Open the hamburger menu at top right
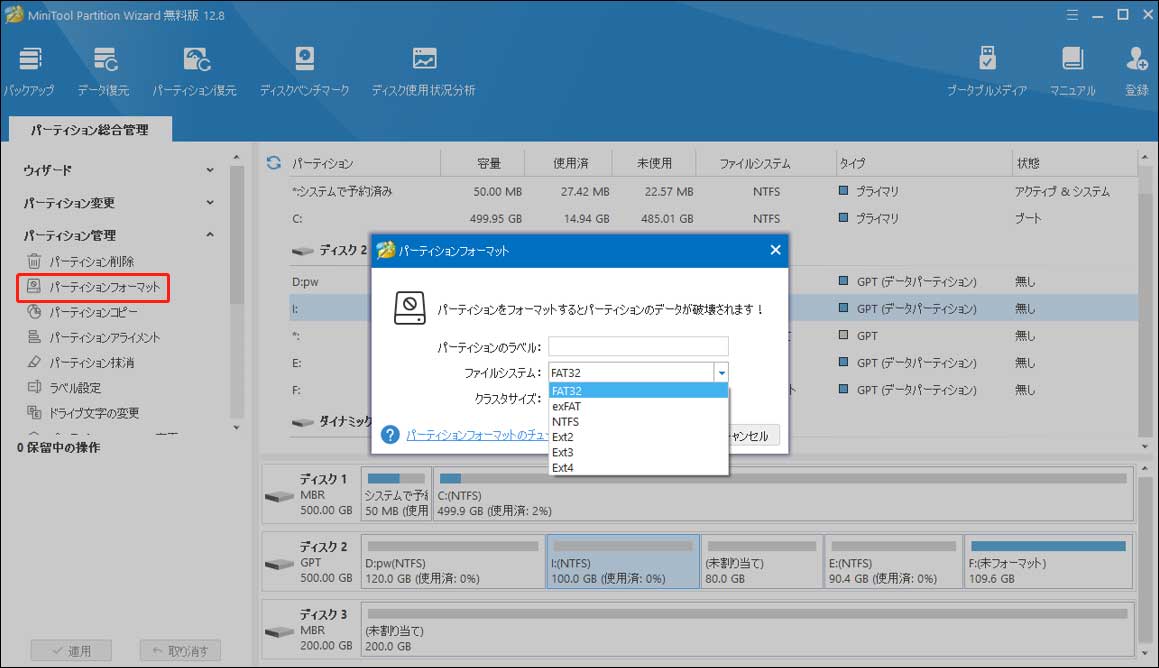The width and height of the screenshot is (1159, 668). [1071, 15]
